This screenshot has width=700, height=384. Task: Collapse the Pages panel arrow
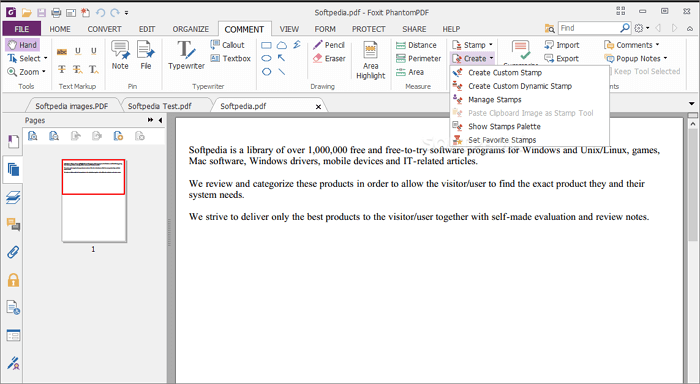coord(160,120)
